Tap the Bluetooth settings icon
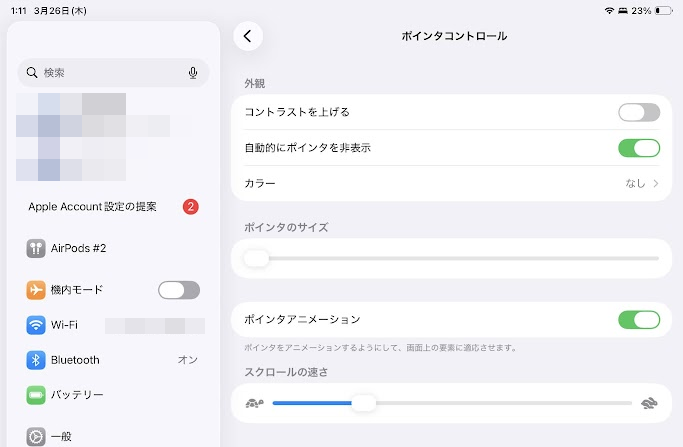 [36, 360]
